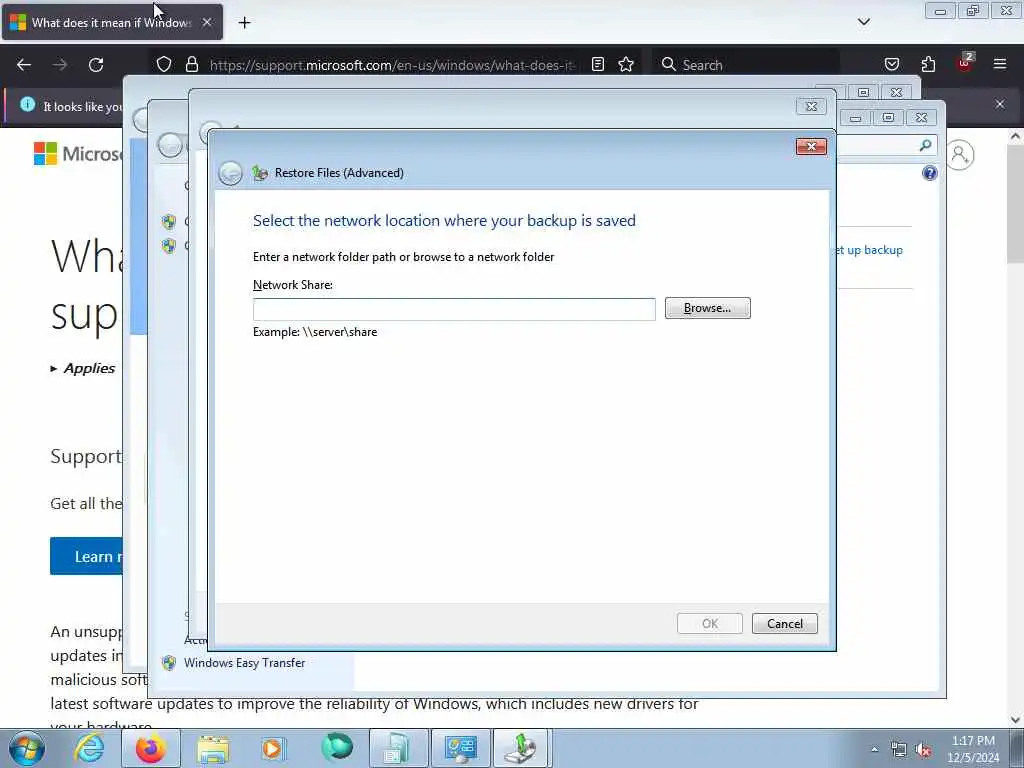Click the Microsoft logo on the page
Image resolution: width=1024 pixels, height=768 pixels.
[78, 154]
